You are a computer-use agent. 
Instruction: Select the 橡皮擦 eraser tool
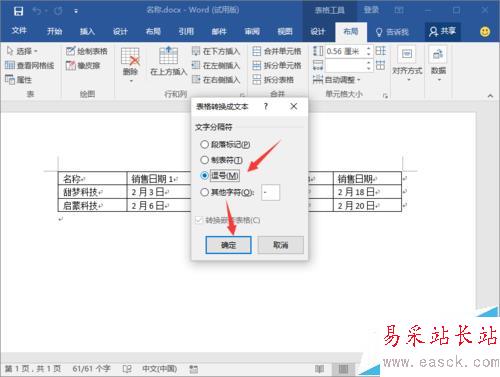[83, 65]
